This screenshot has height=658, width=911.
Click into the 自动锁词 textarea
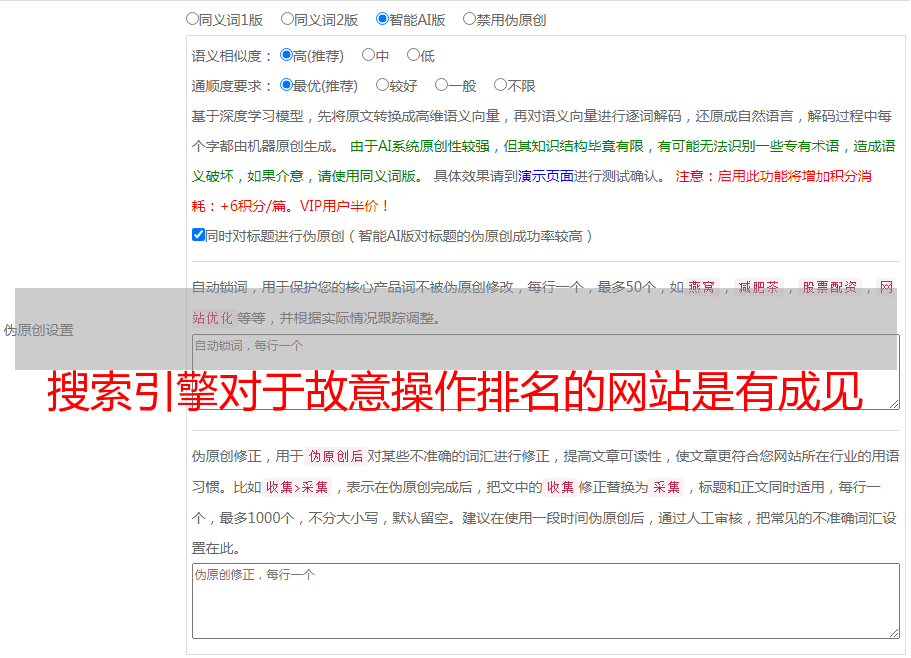[x=546, y=372]
